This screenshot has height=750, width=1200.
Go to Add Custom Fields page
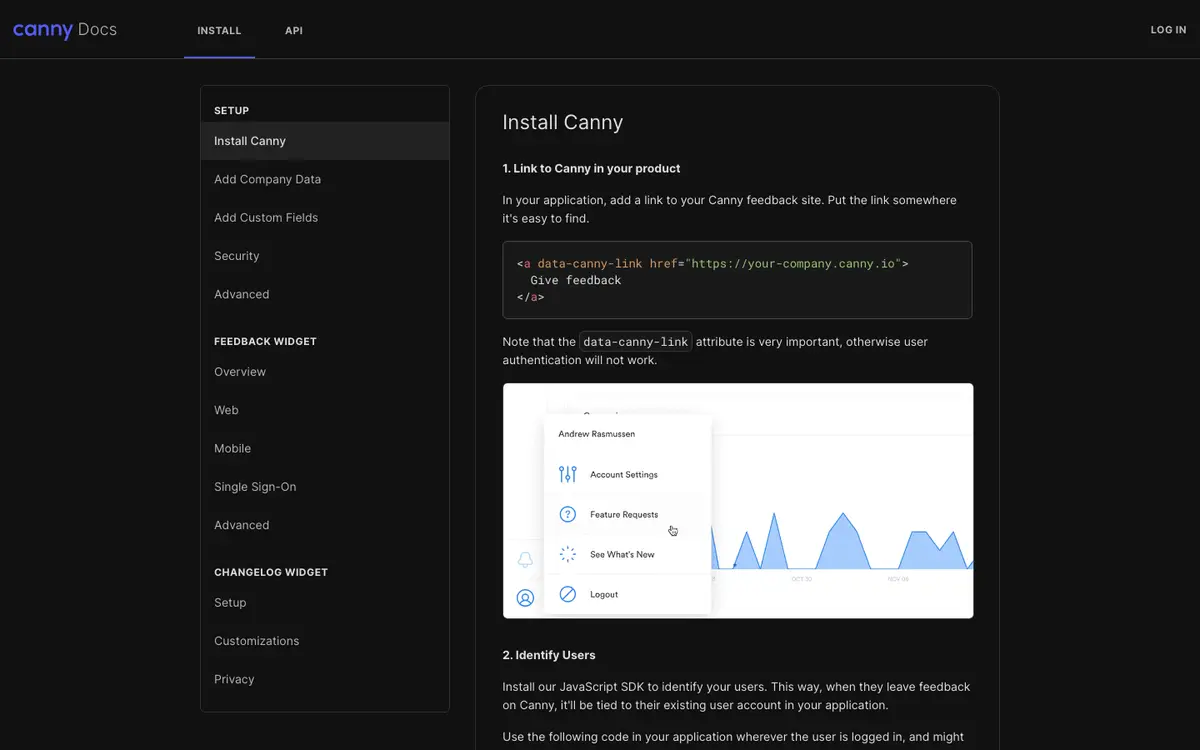tap(325, 218)
